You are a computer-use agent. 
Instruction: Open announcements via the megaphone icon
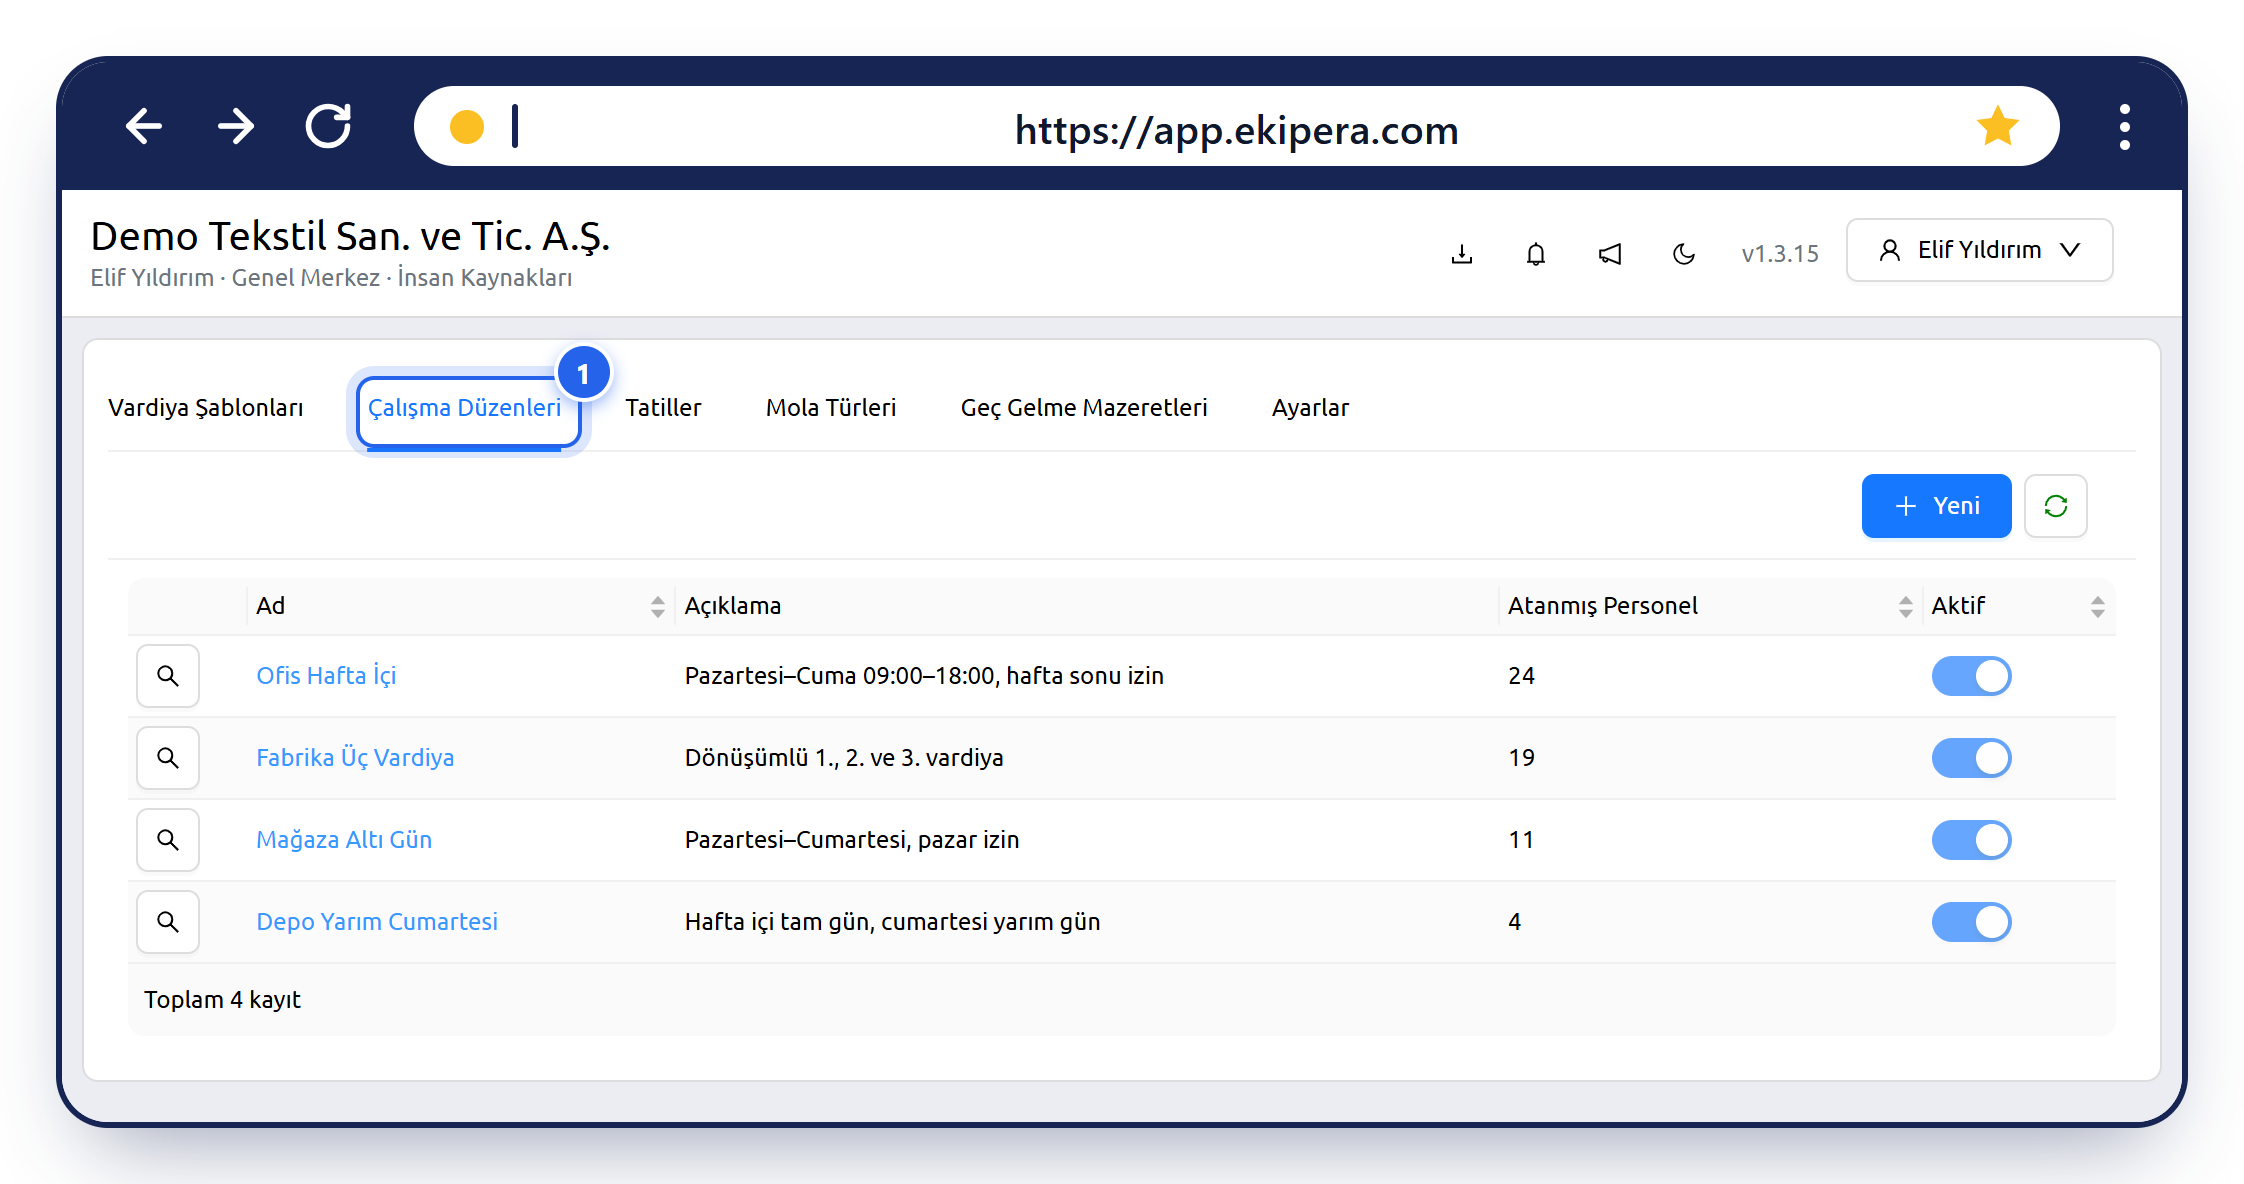pos(1610,253)
